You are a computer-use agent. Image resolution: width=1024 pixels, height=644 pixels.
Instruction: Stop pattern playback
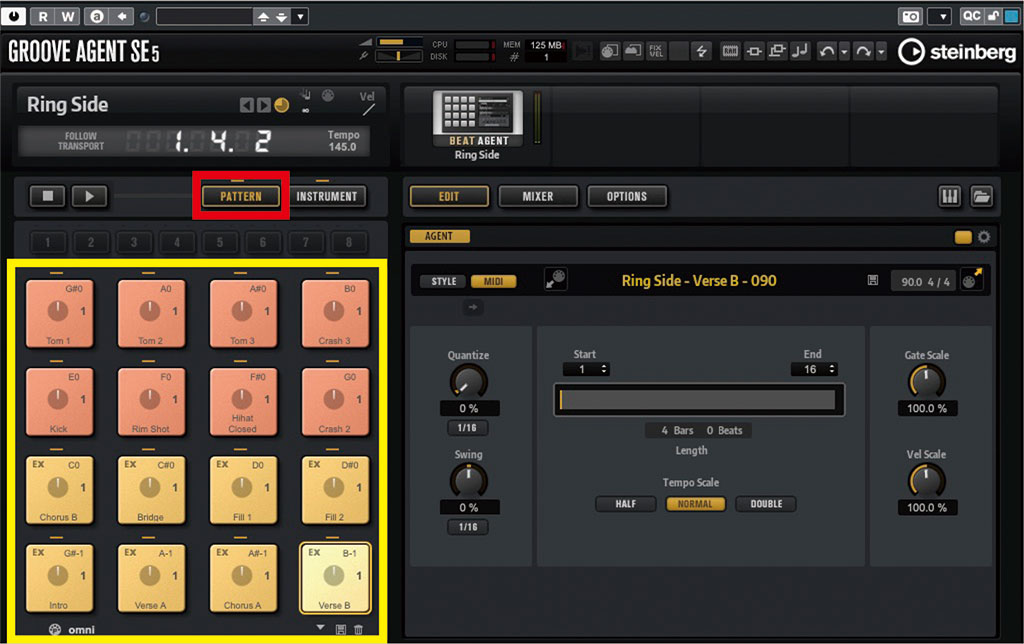pyautogui.click(x=47, y=196)
